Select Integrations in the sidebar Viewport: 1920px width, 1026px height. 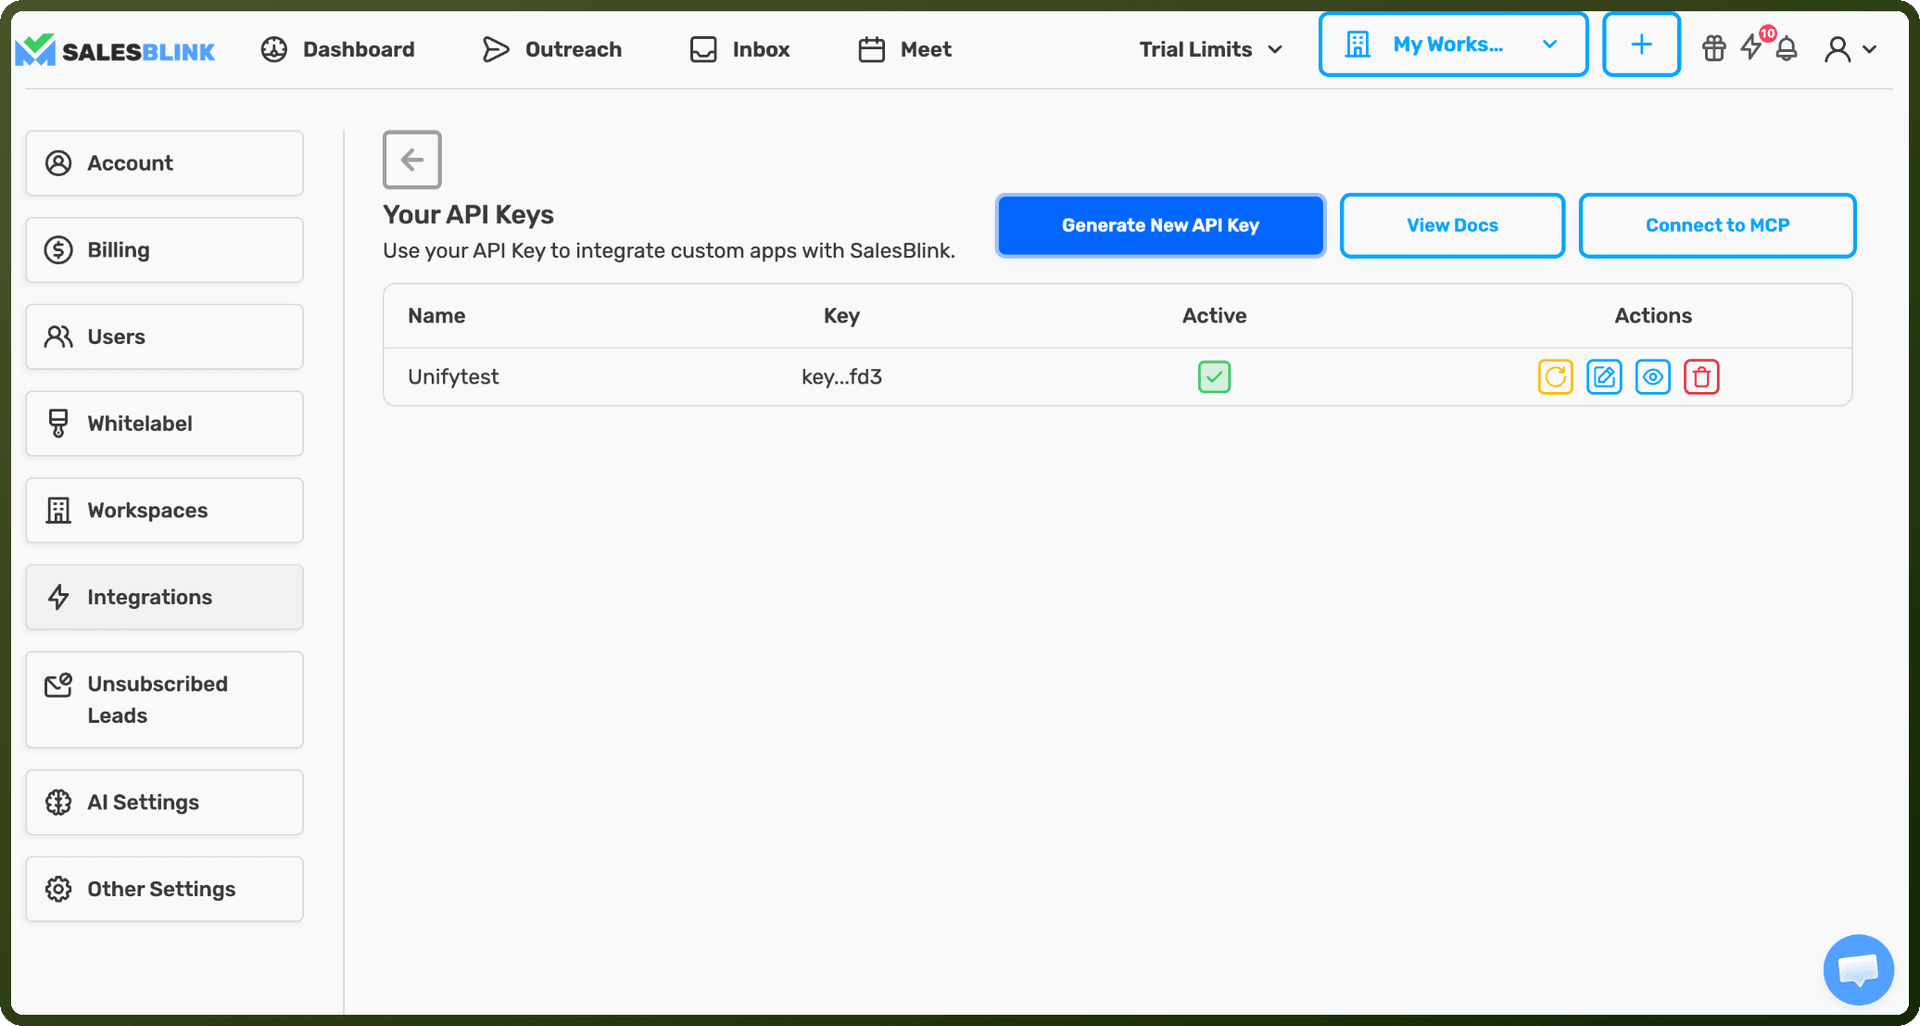point(165,597)
